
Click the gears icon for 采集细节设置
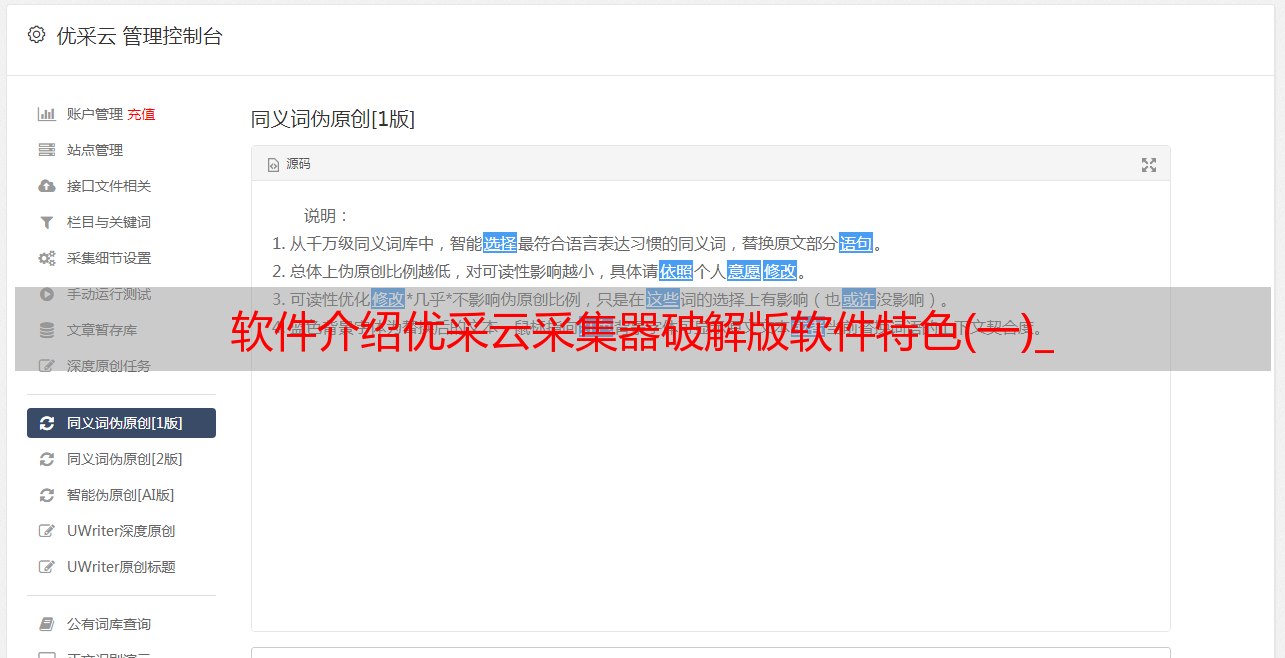(x=46, y=258)
